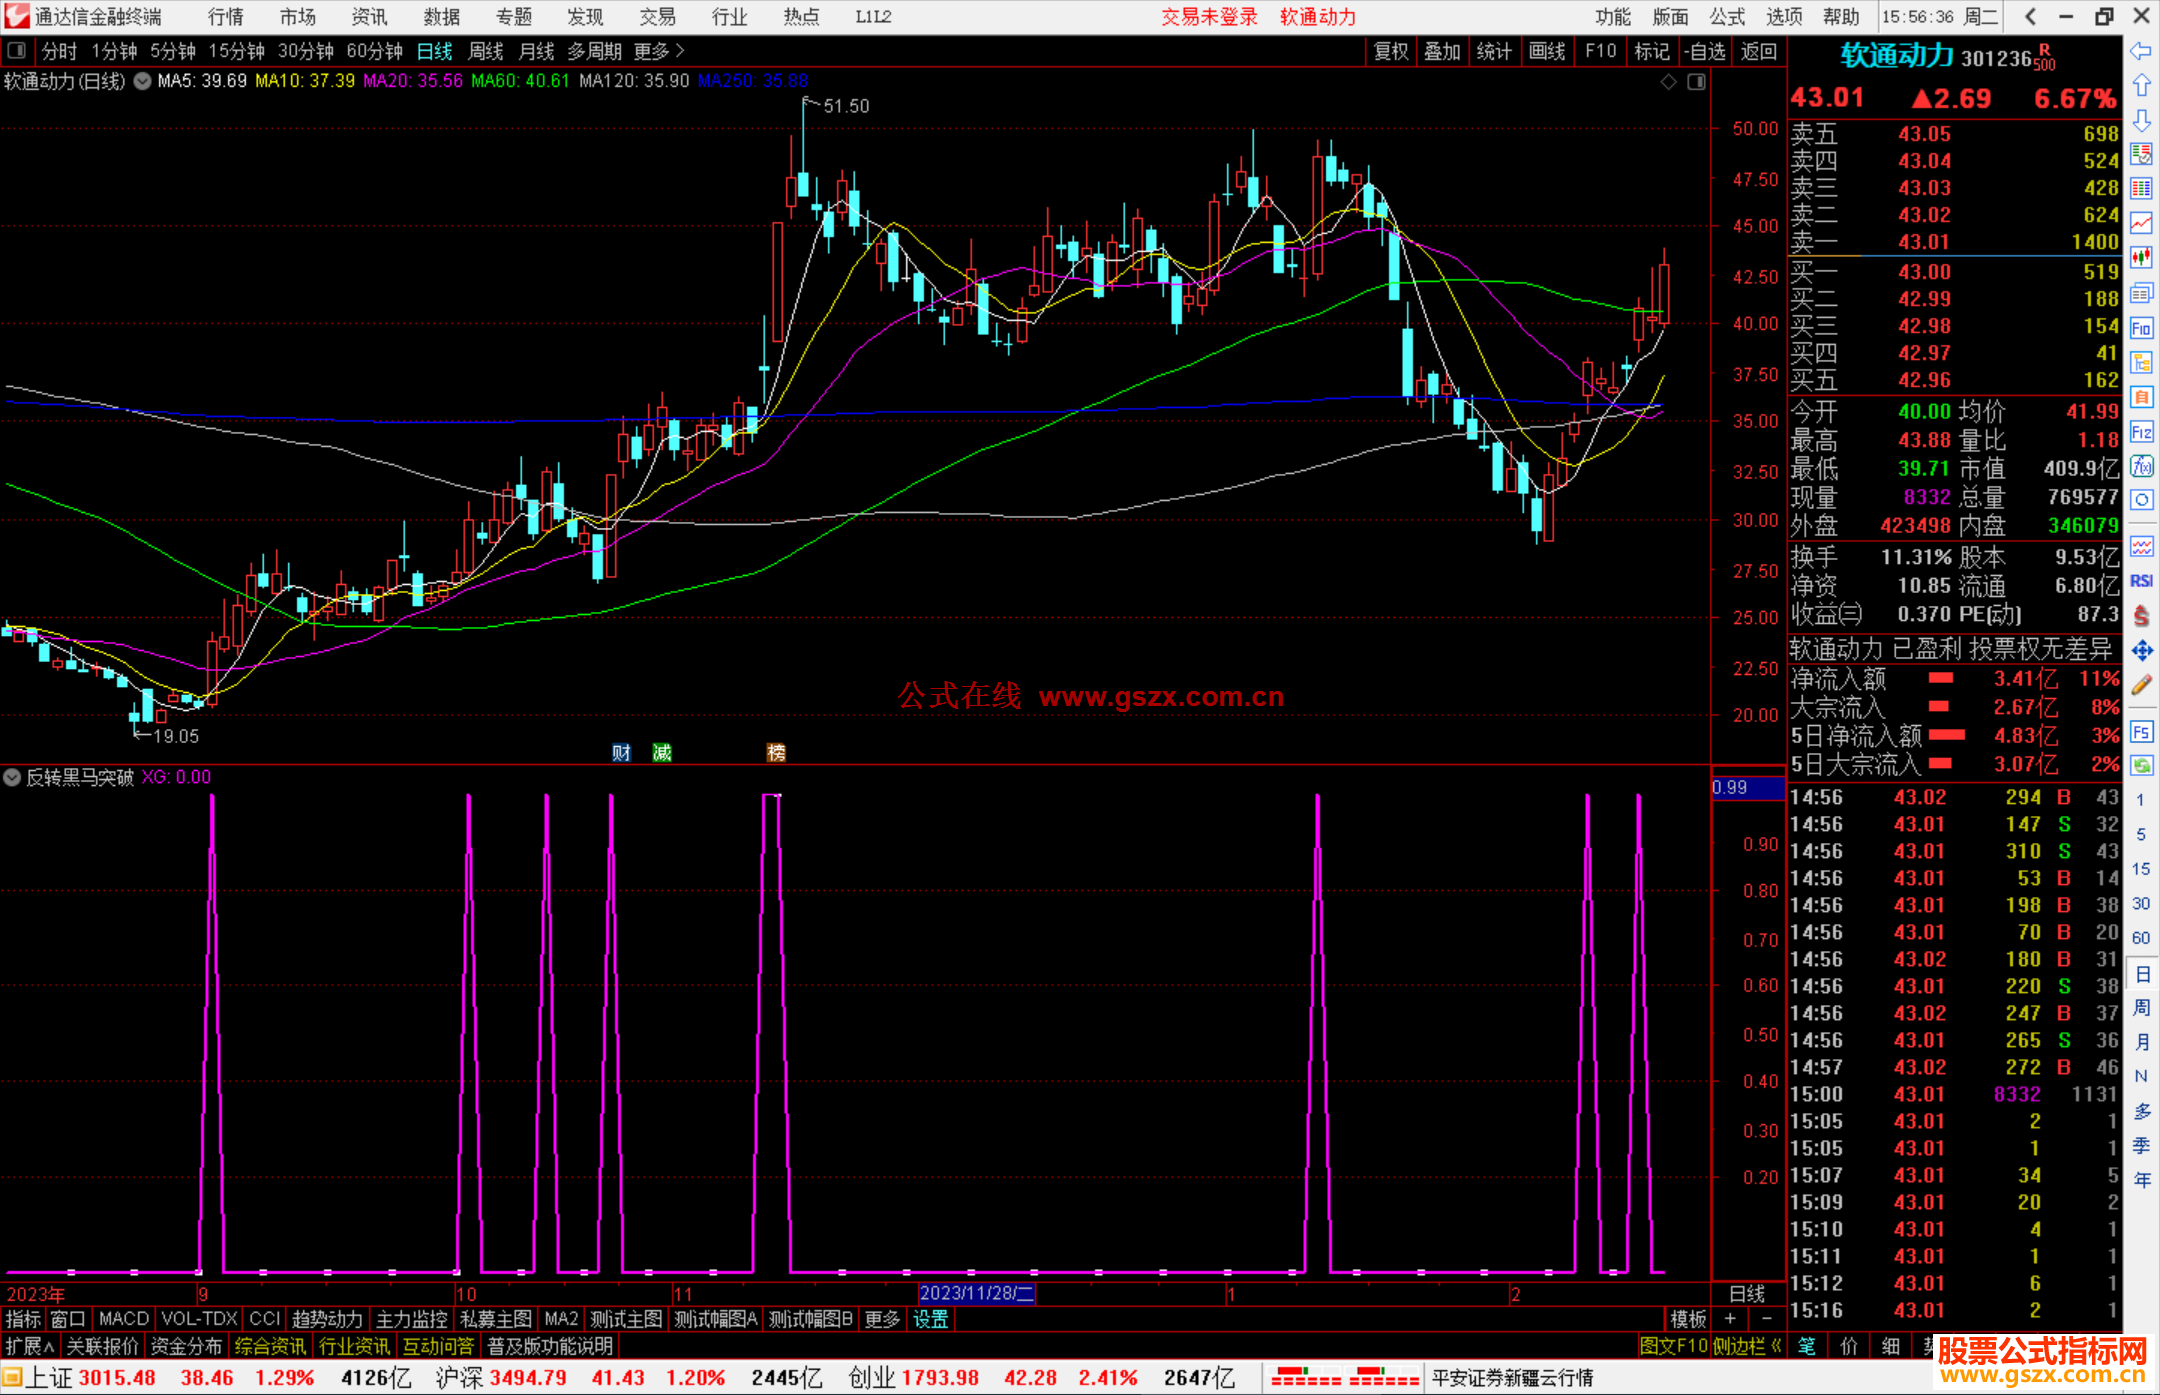Open the 反转黑马突破 indicator dropdown
This screenshot has height=1395, width=2160.
coord(12,777)
